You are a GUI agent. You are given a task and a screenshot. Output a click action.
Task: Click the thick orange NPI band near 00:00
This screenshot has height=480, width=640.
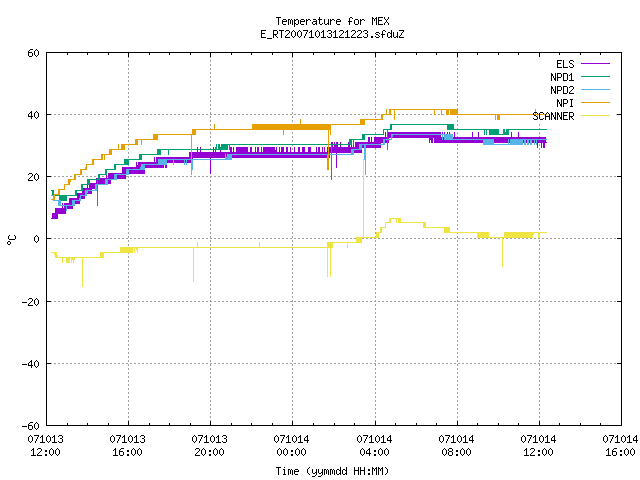[291, 127]
